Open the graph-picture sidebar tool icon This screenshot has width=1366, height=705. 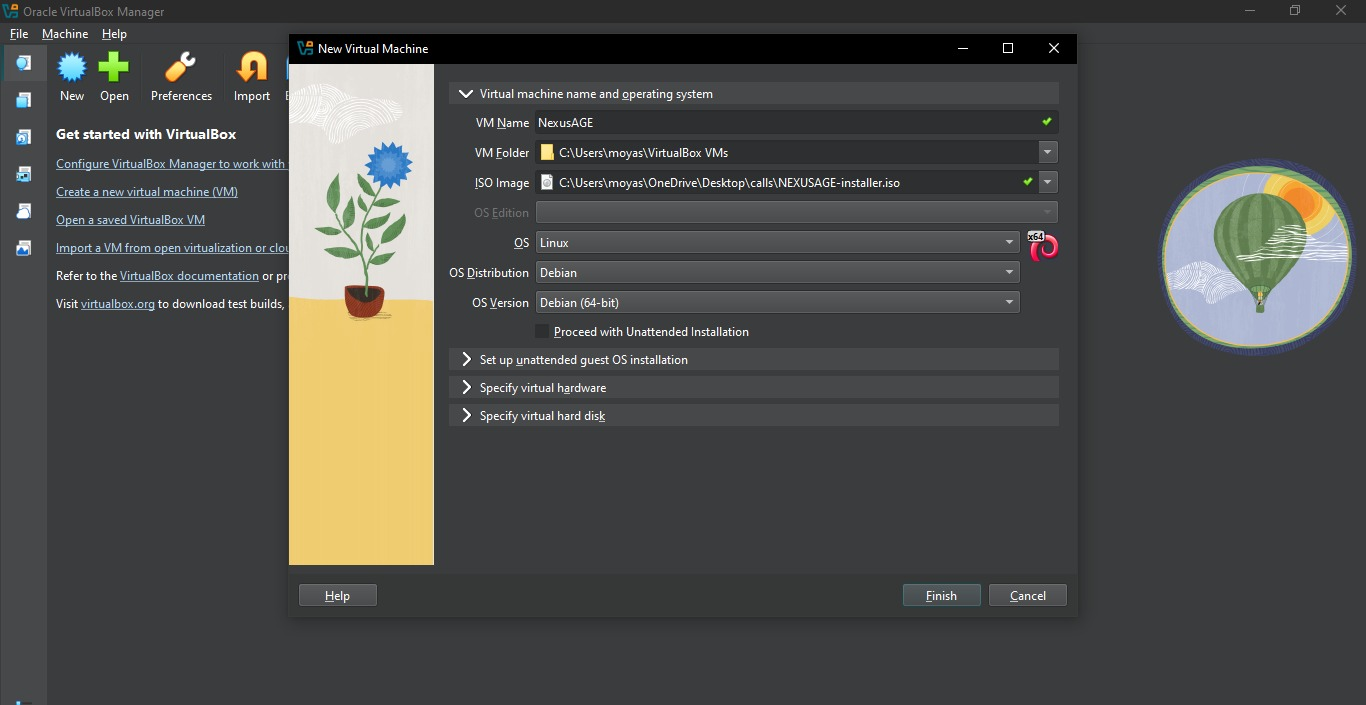[x=23, y=248]
